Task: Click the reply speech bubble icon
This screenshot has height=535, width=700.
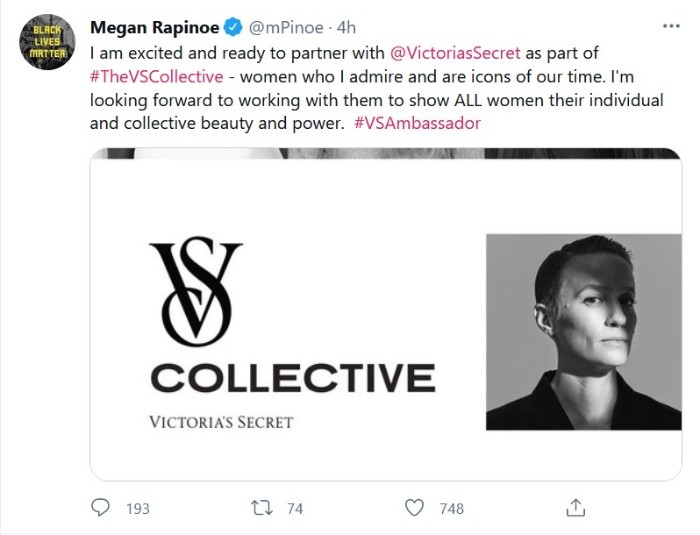Action: (101, 508)
